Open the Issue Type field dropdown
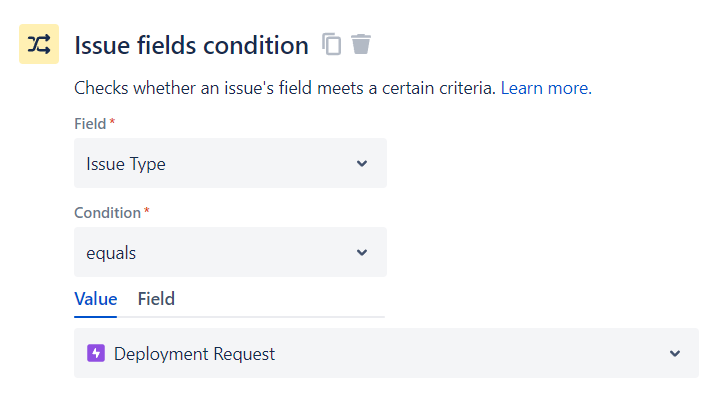 coord(231,163)
